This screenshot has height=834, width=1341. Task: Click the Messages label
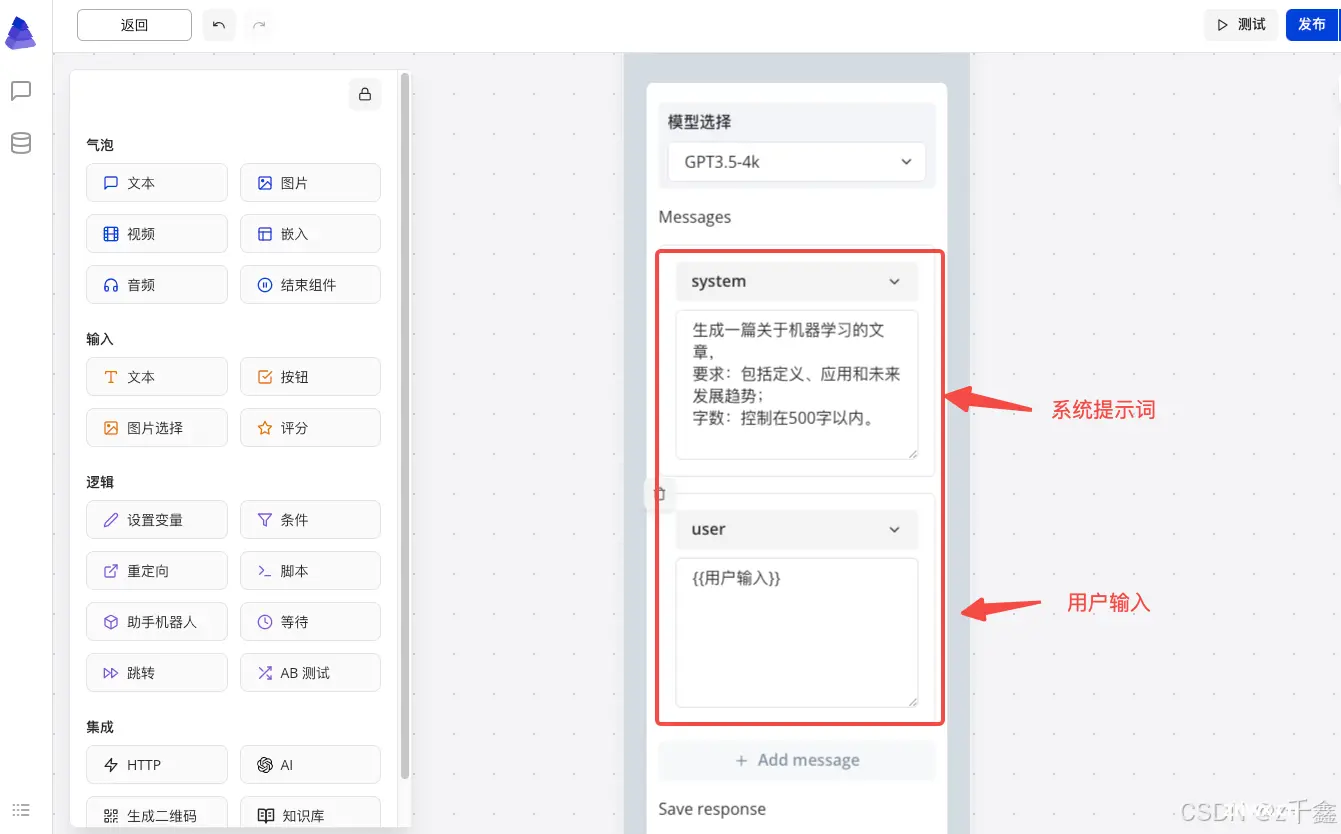(x=695, y=217)
